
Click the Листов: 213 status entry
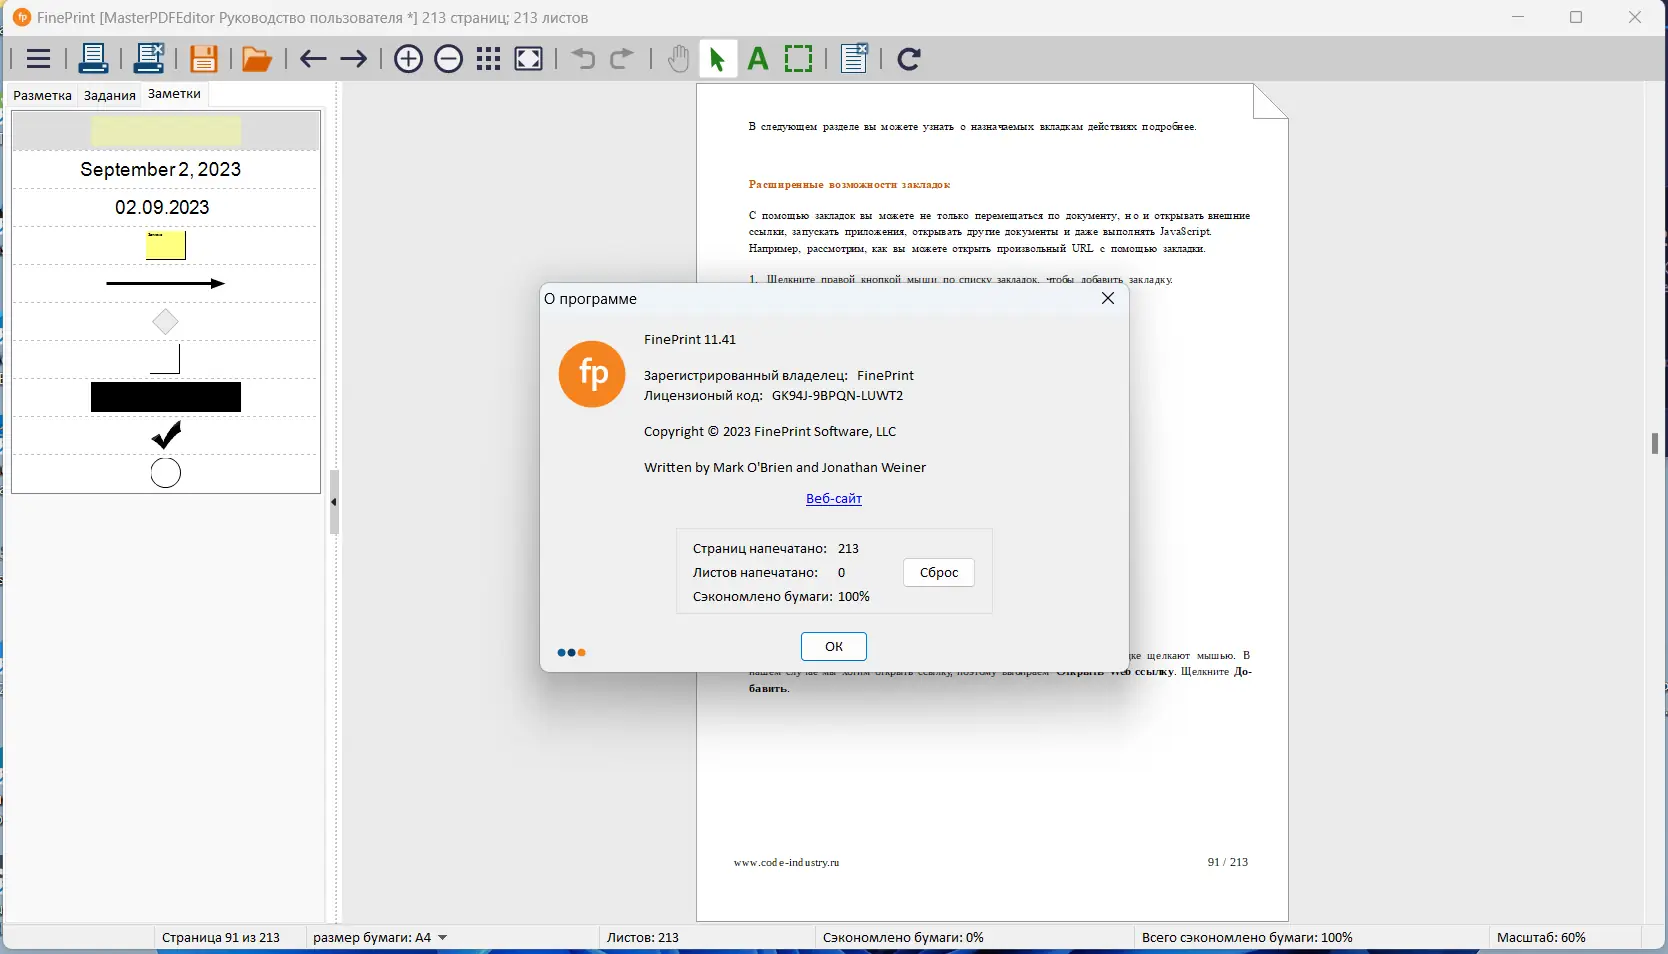643,937
